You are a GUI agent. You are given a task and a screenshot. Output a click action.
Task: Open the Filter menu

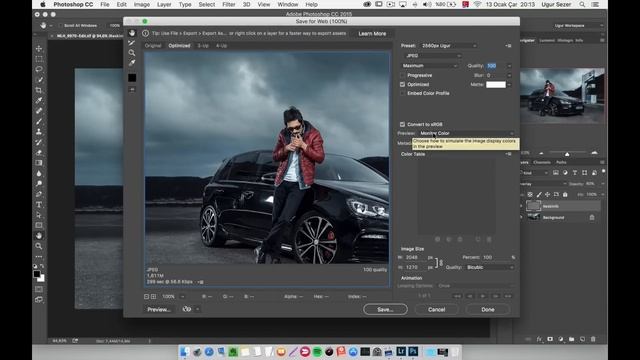click(x=229, y=4)
